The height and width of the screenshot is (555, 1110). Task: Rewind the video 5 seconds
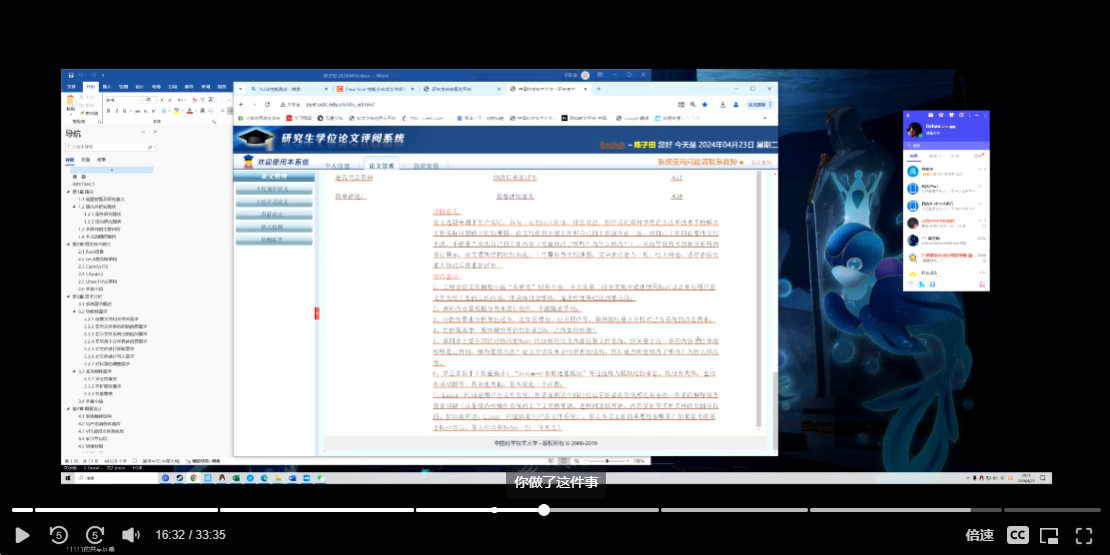coord(59,534)
